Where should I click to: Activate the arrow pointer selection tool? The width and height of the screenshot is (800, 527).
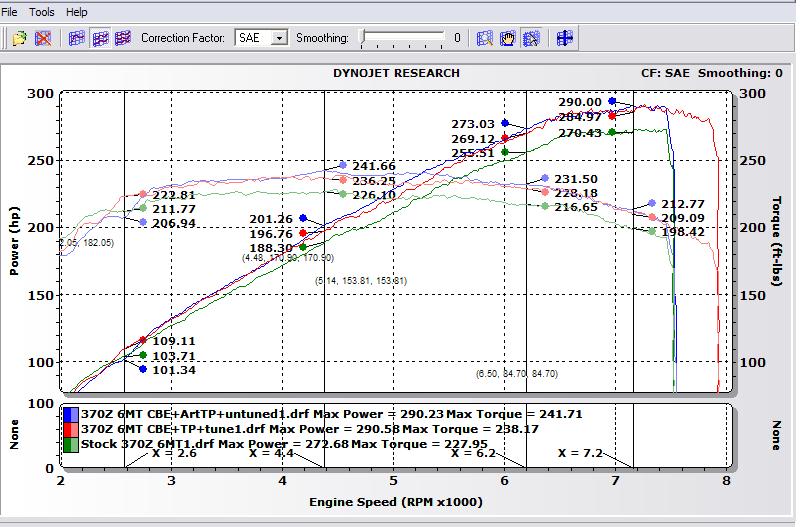click(x=531, y=38)
